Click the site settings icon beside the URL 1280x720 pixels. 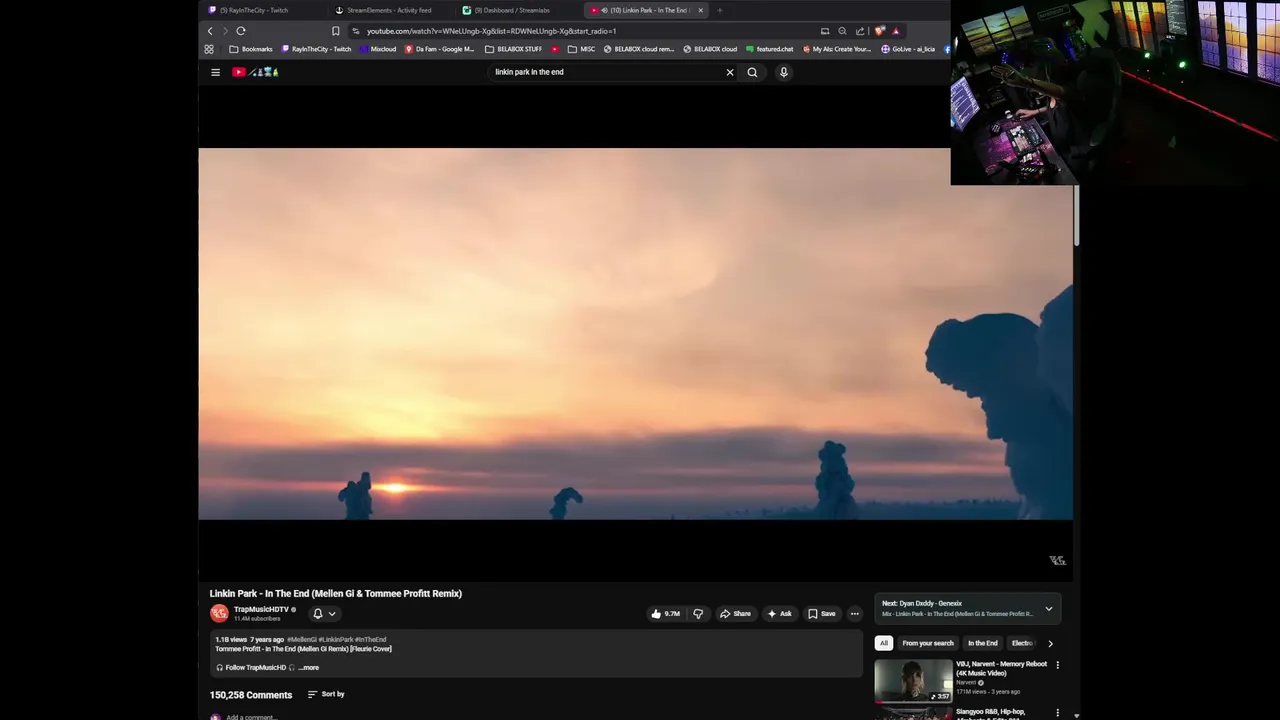pyautogui.click(x=355, y=31)
